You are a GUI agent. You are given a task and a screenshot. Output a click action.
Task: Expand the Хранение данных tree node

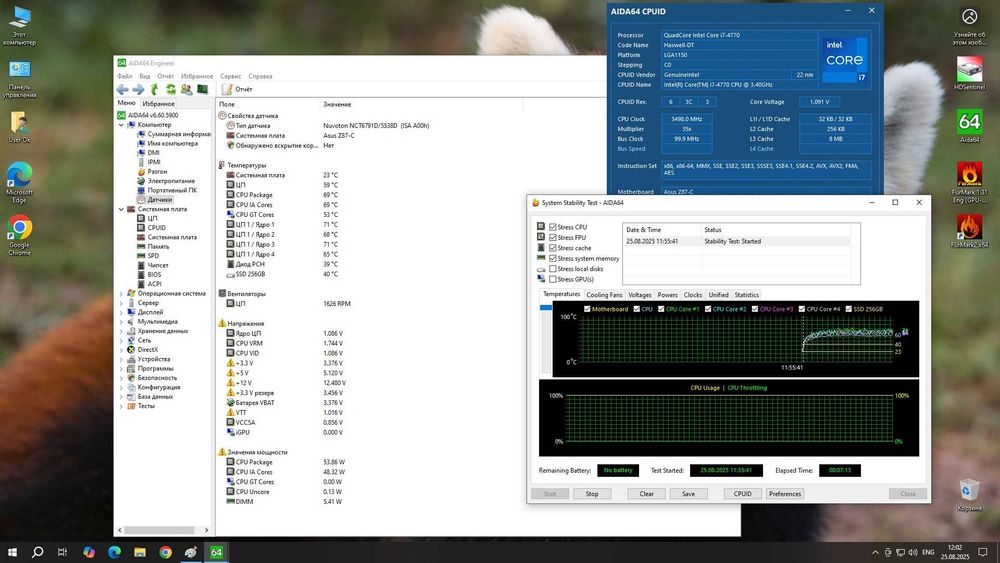121,331
